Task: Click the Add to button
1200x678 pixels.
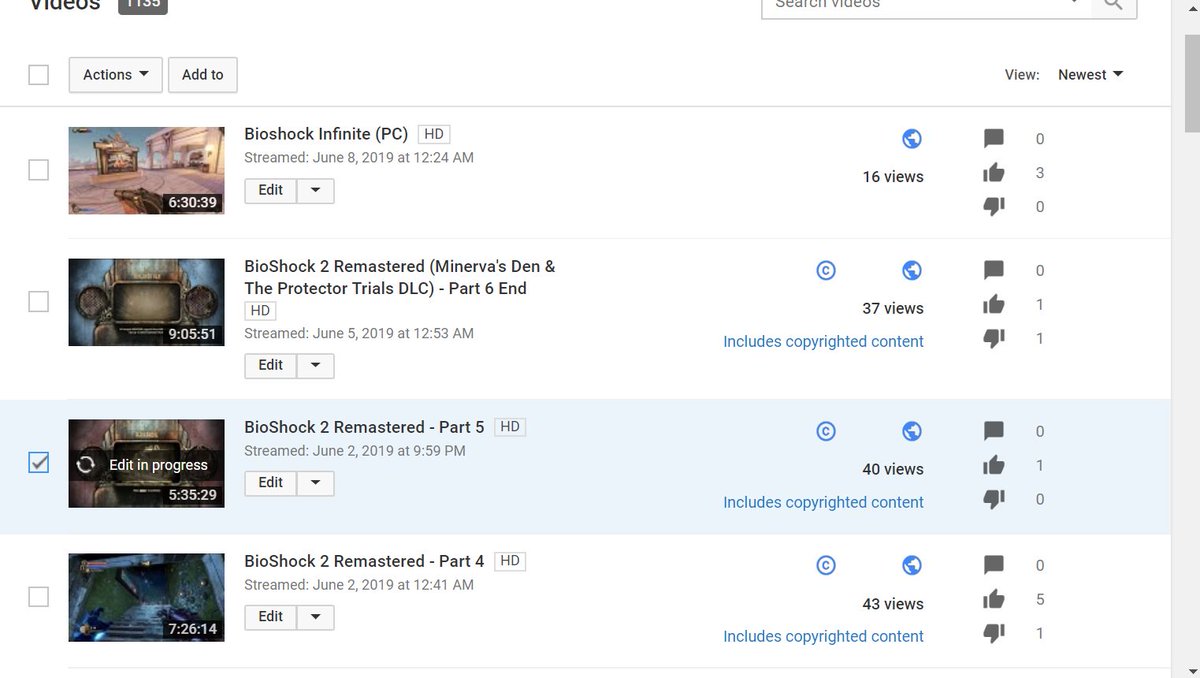Action: pos(203,74)
